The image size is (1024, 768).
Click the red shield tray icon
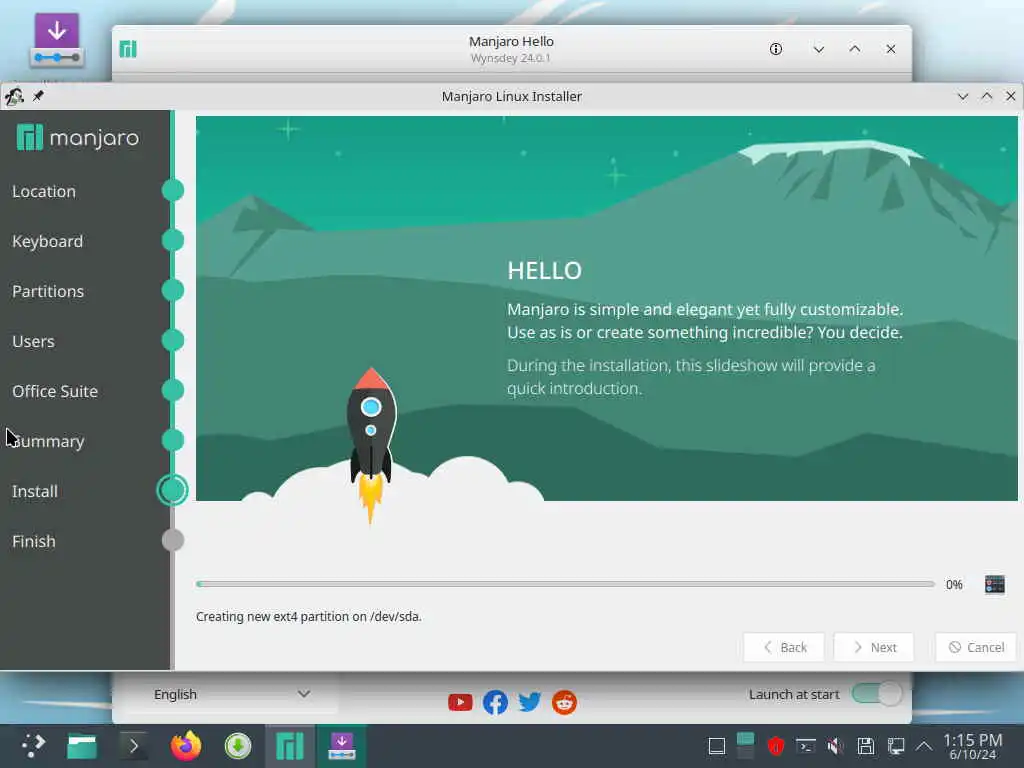point(776,746)
